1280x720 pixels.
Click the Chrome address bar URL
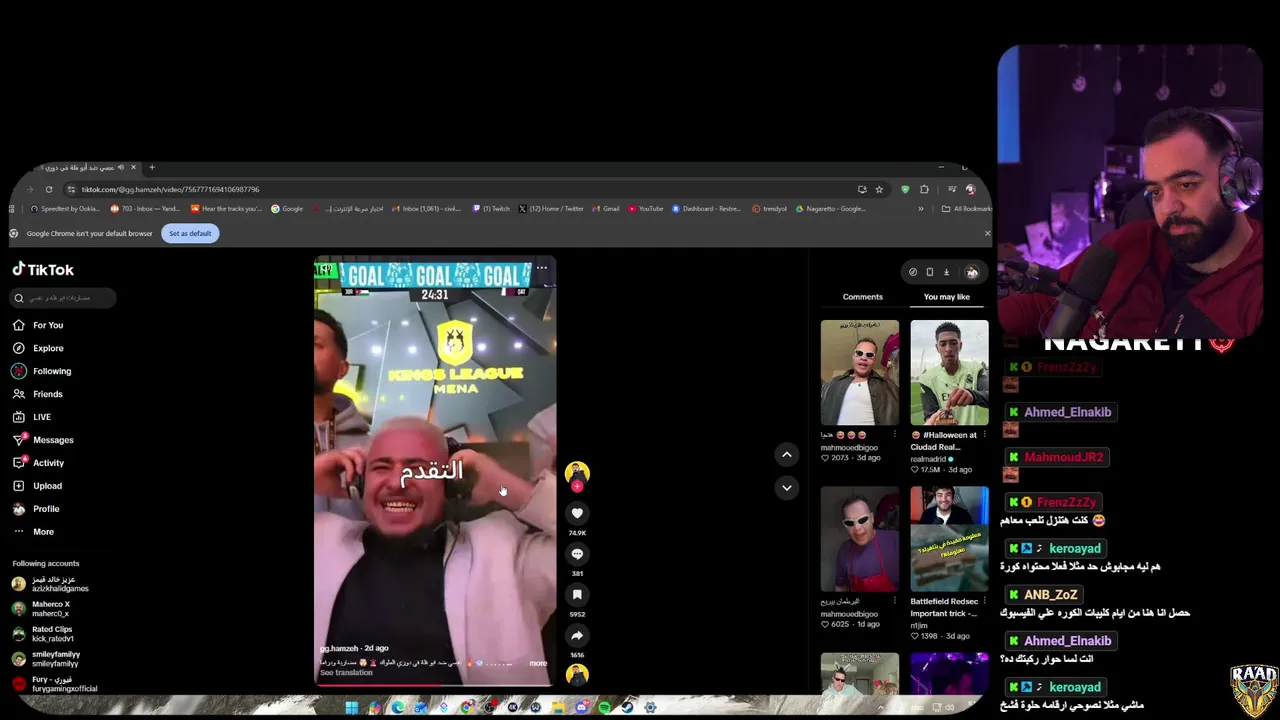coord(170,189)
